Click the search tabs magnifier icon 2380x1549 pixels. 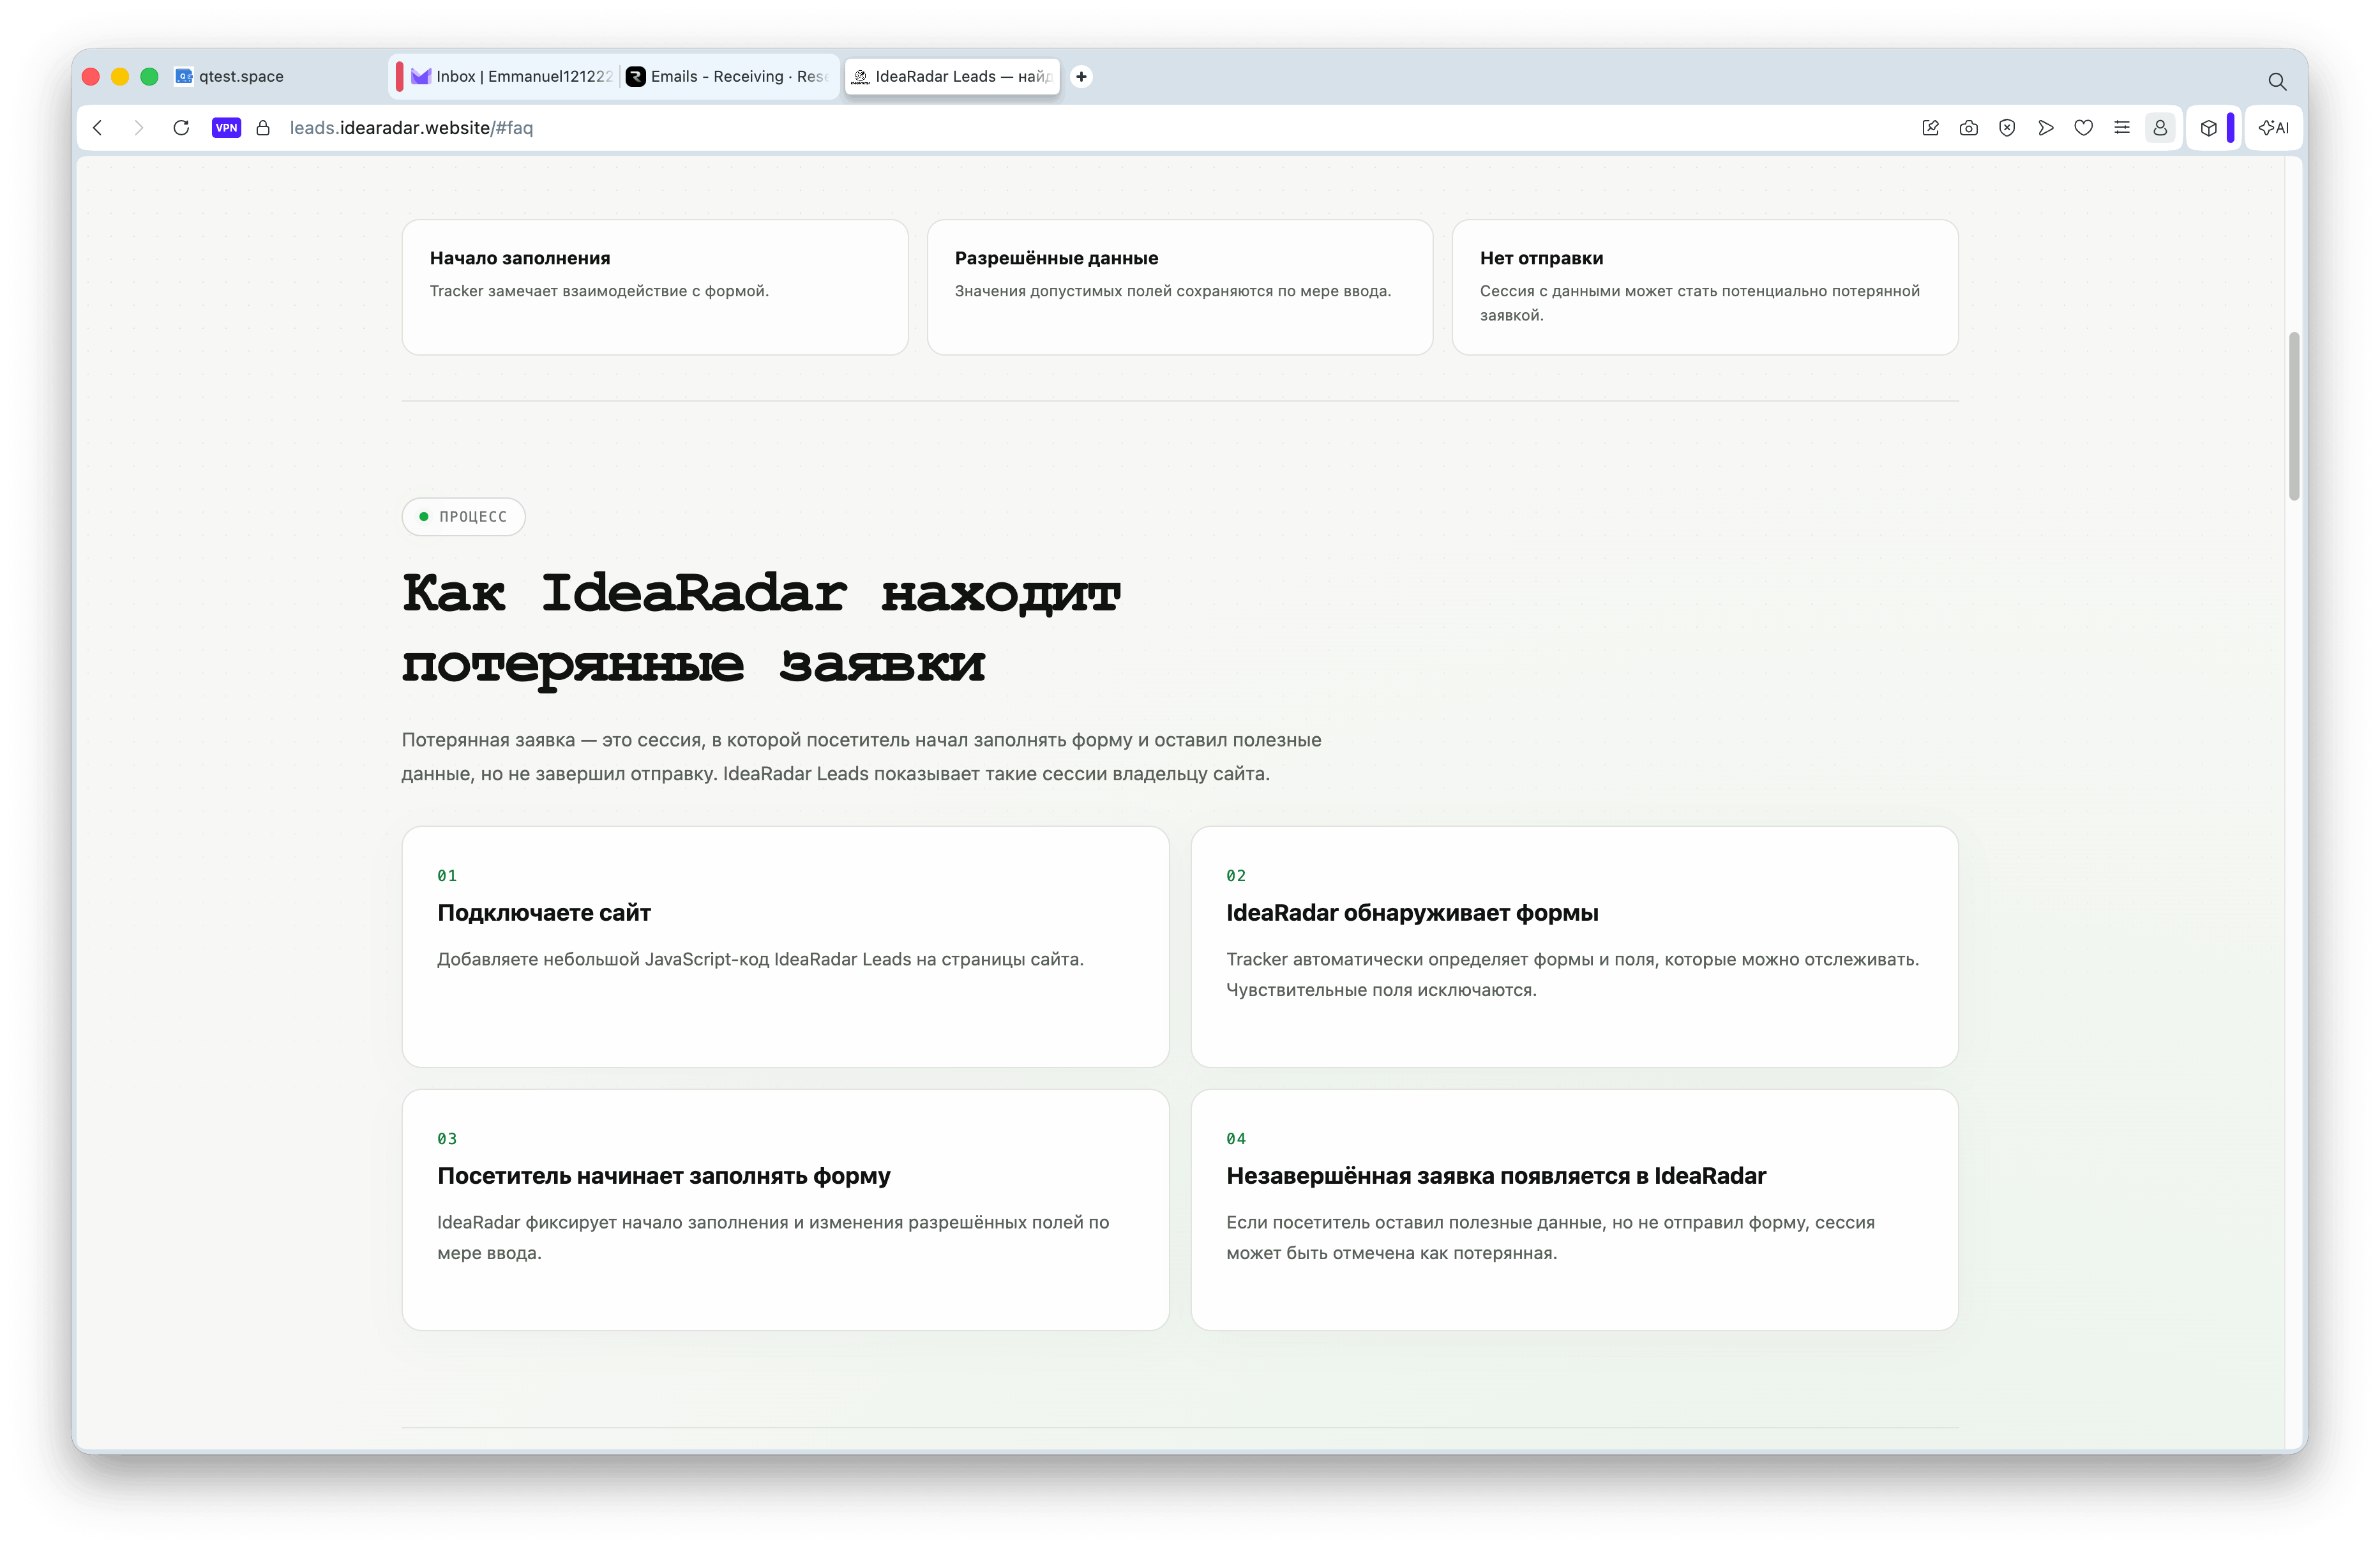(x=2277, y=81)
